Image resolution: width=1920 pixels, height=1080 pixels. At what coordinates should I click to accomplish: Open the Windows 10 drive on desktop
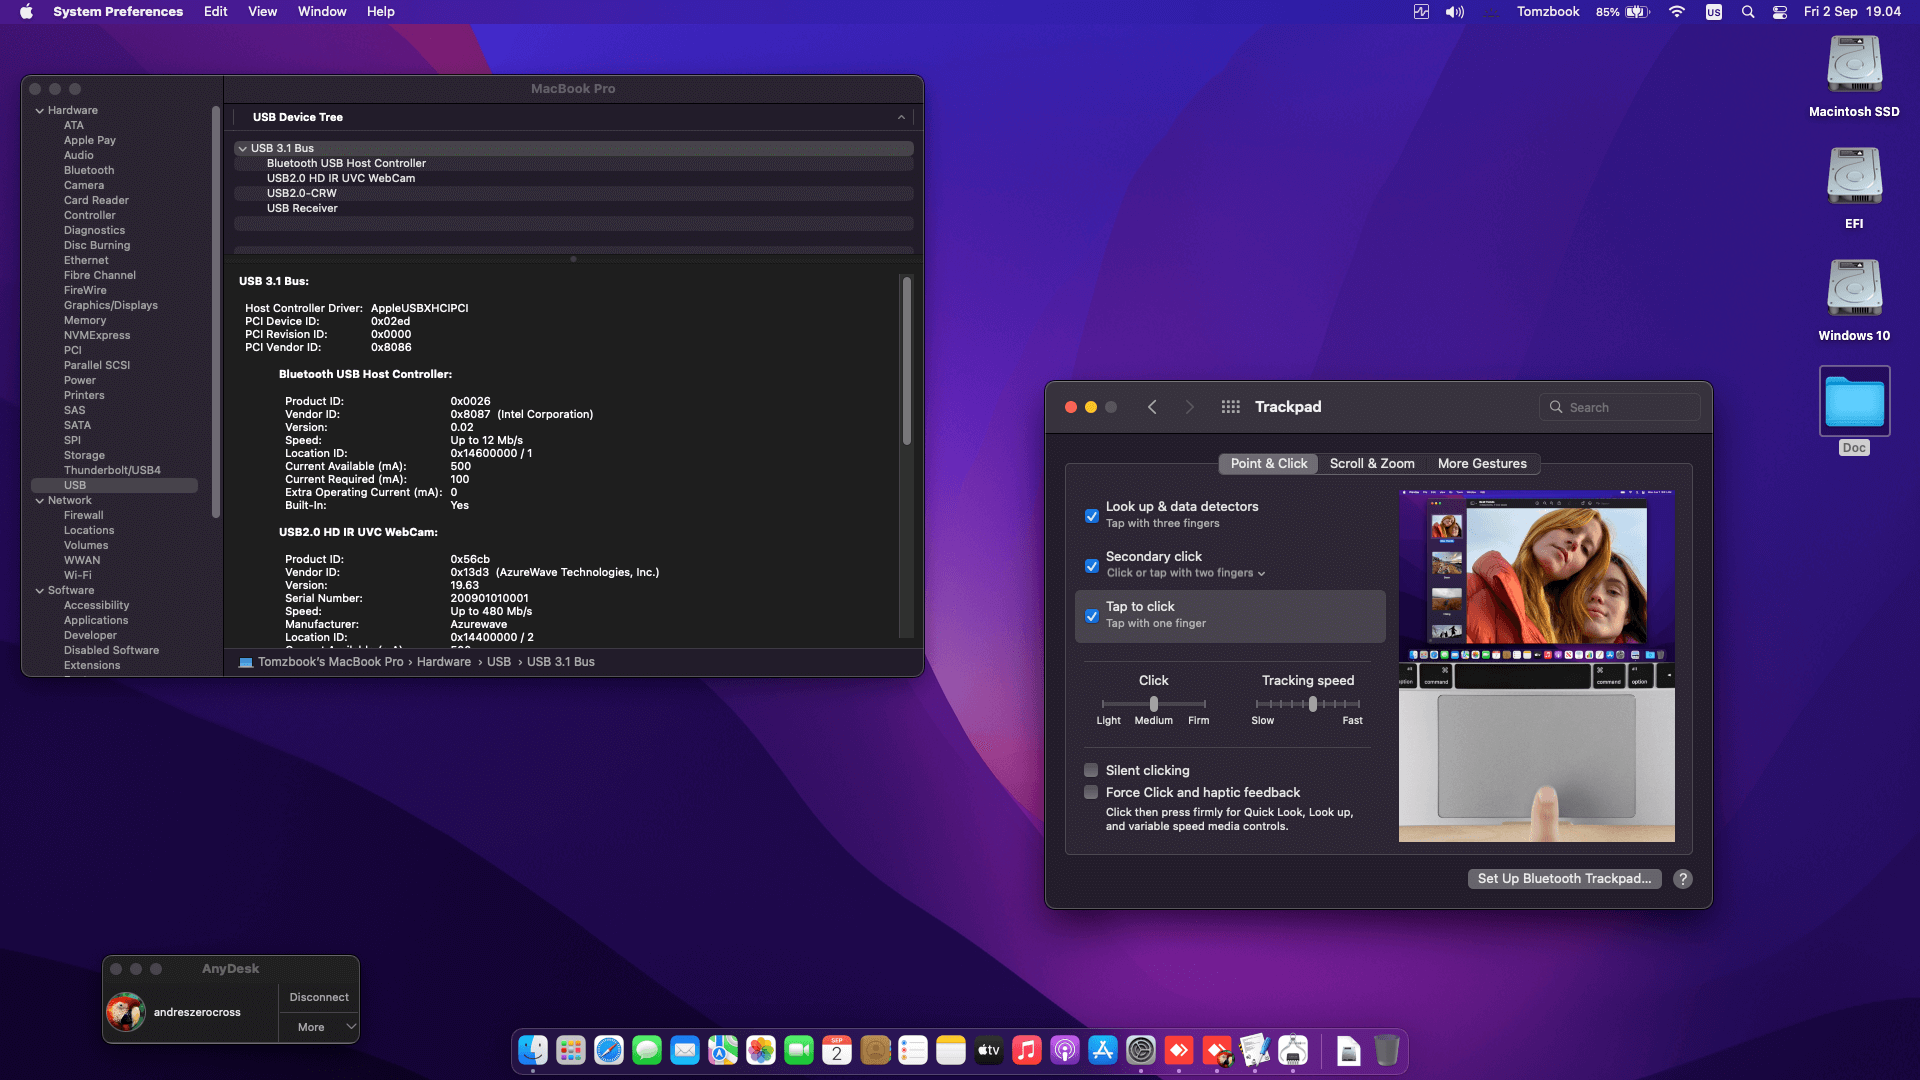pos(1853,290)
